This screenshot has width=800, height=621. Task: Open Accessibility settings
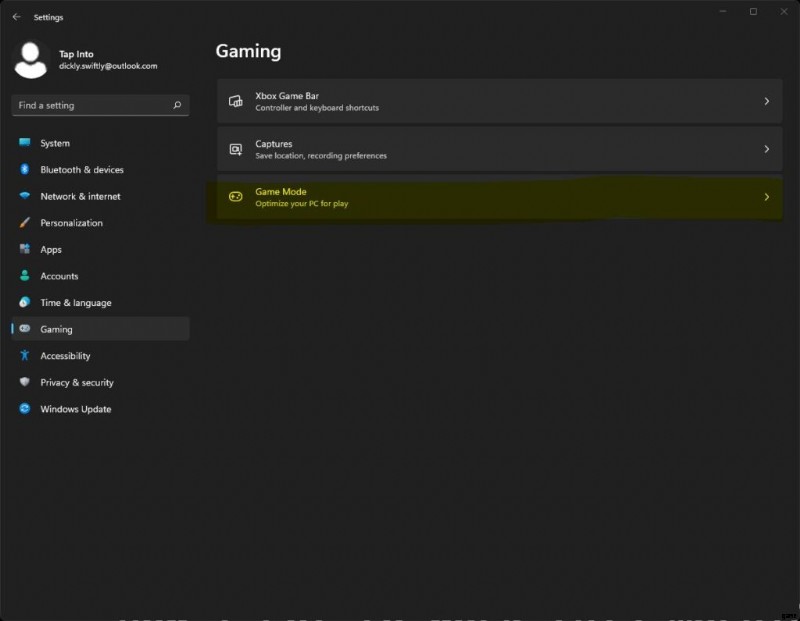click(101, 355)
